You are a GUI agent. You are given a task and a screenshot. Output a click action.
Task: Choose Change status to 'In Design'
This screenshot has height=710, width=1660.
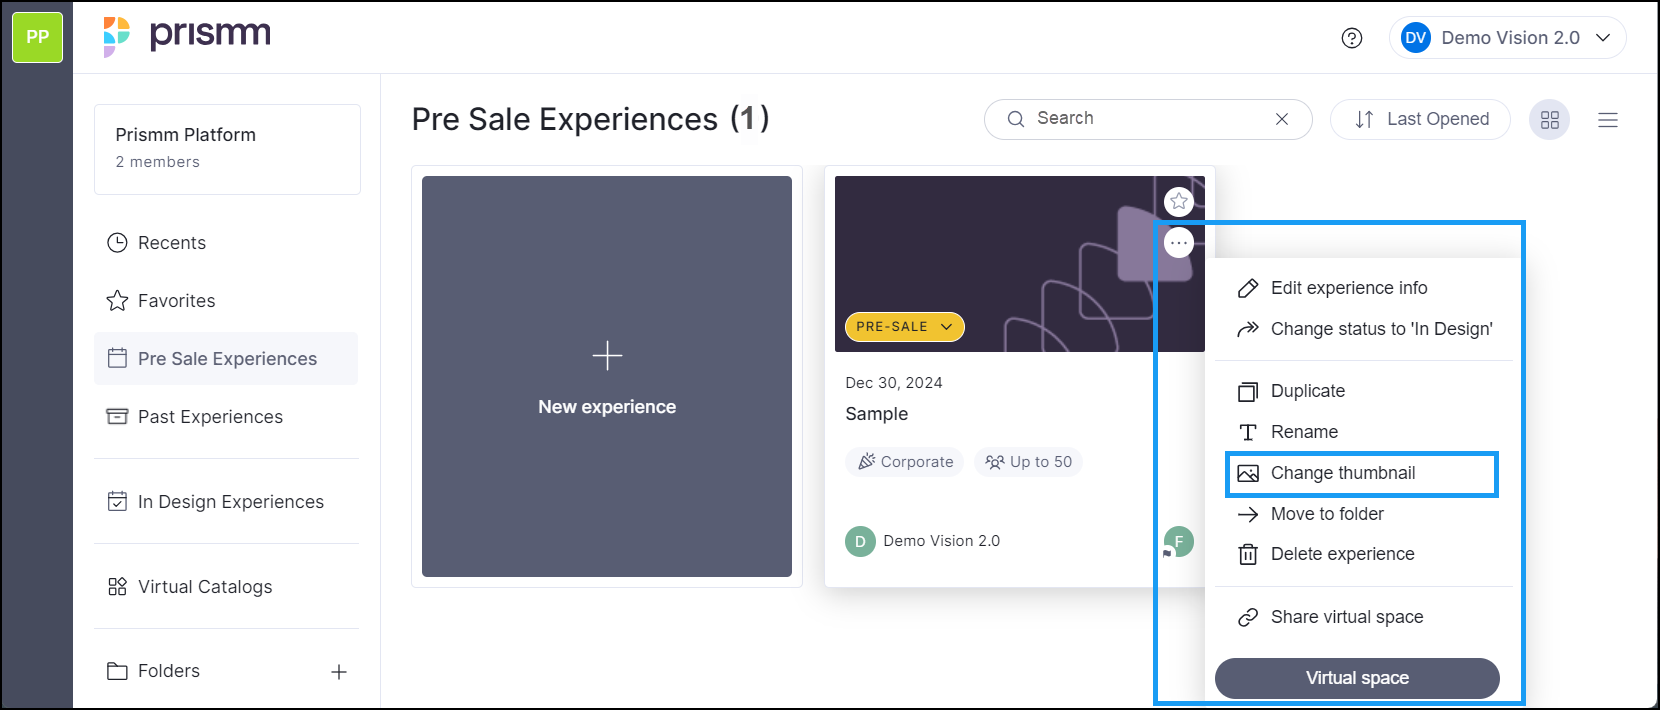[x=1363, y=329]
